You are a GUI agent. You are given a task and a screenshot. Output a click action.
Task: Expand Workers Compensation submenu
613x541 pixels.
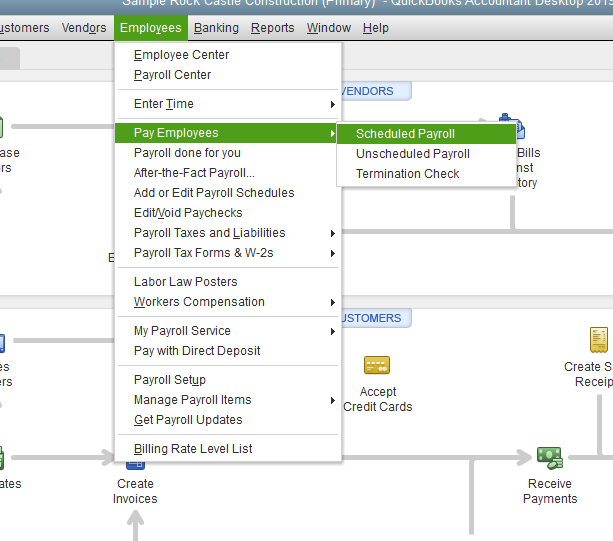pos(228,302)
